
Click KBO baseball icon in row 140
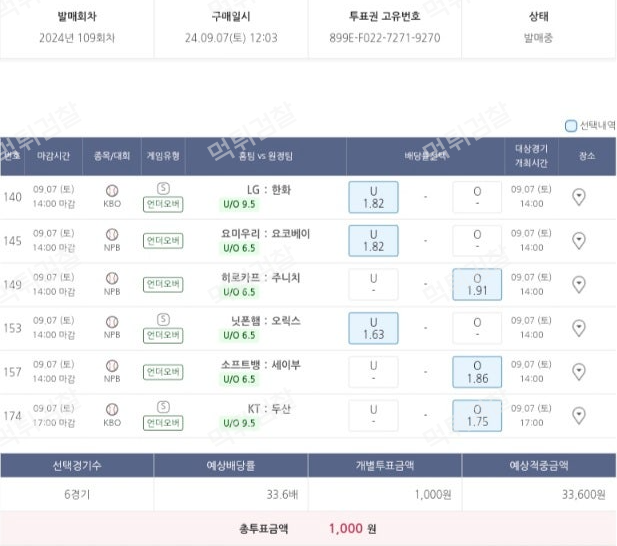pos(112,191)
